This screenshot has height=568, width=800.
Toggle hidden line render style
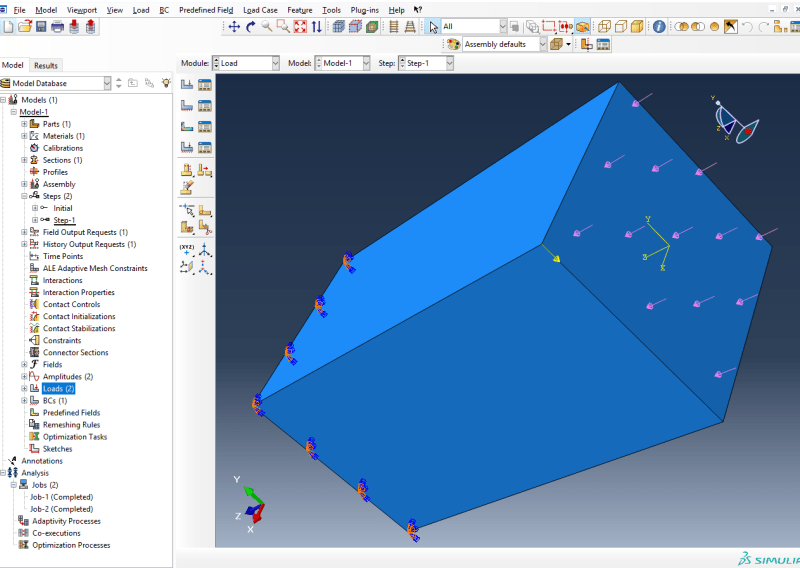coord(620,27)
